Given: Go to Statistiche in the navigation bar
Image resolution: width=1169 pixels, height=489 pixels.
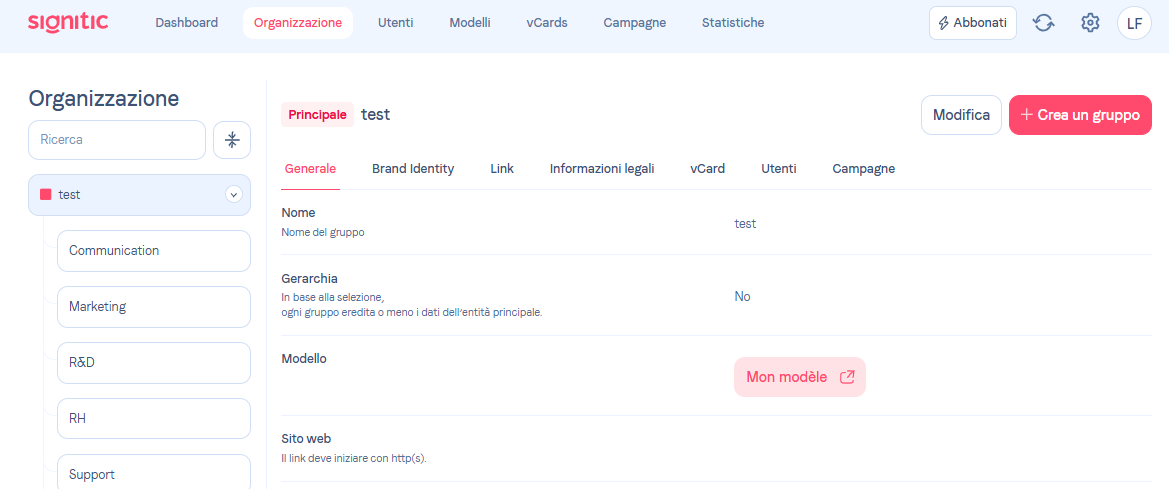Looking at the screenshot, I should pos(733,23).
